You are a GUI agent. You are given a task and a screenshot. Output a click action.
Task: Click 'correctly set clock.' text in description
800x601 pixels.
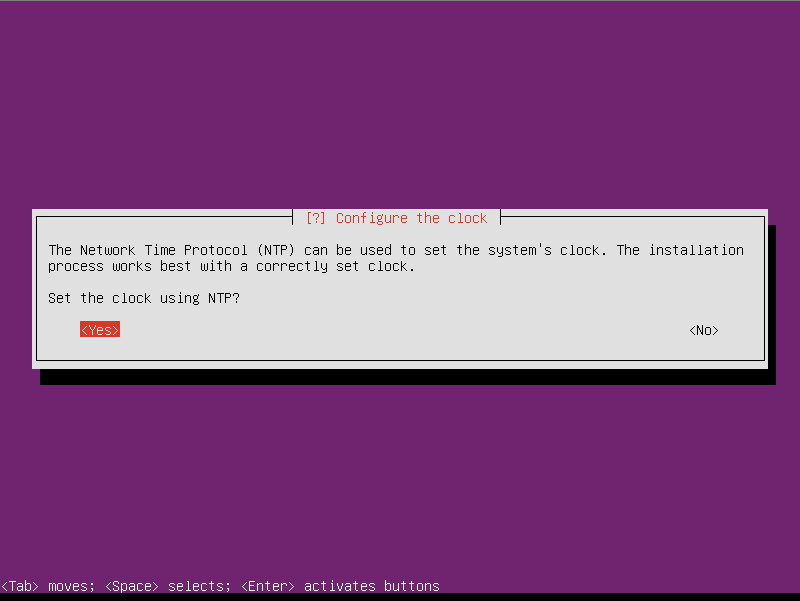(335, 266)
